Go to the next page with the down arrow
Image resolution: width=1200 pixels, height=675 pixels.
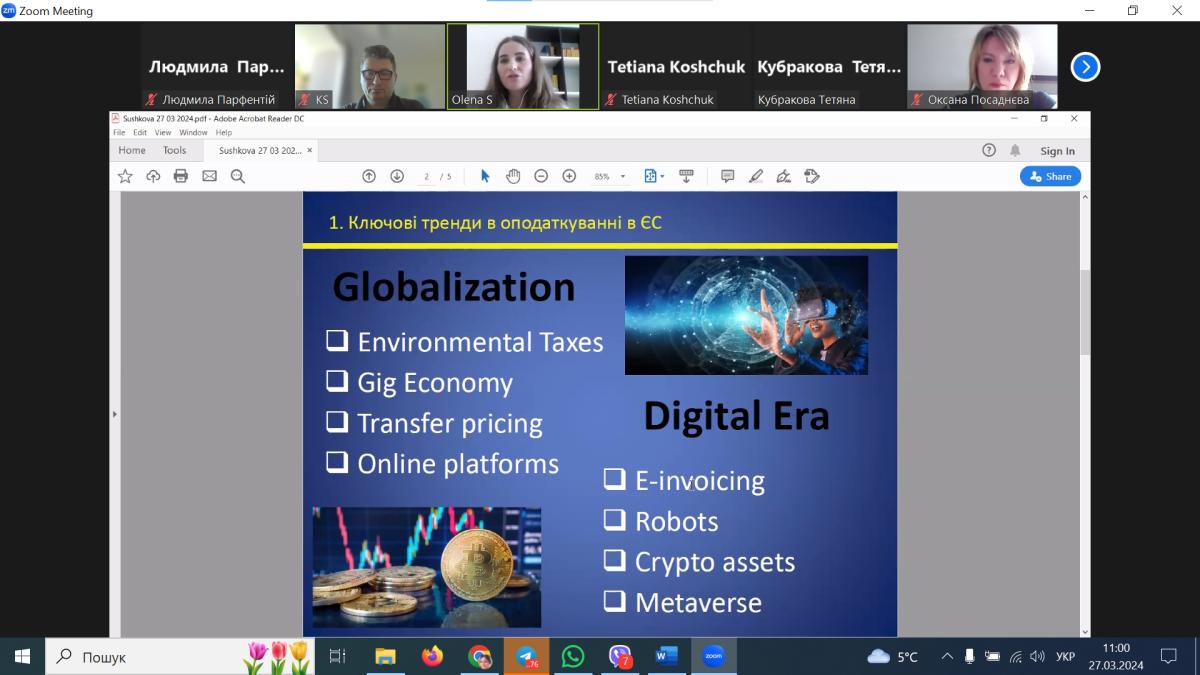[397, 176]
